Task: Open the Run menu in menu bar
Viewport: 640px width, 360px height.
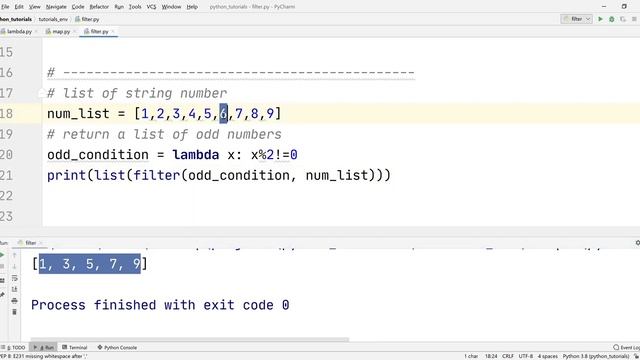Action: [119, 7]
